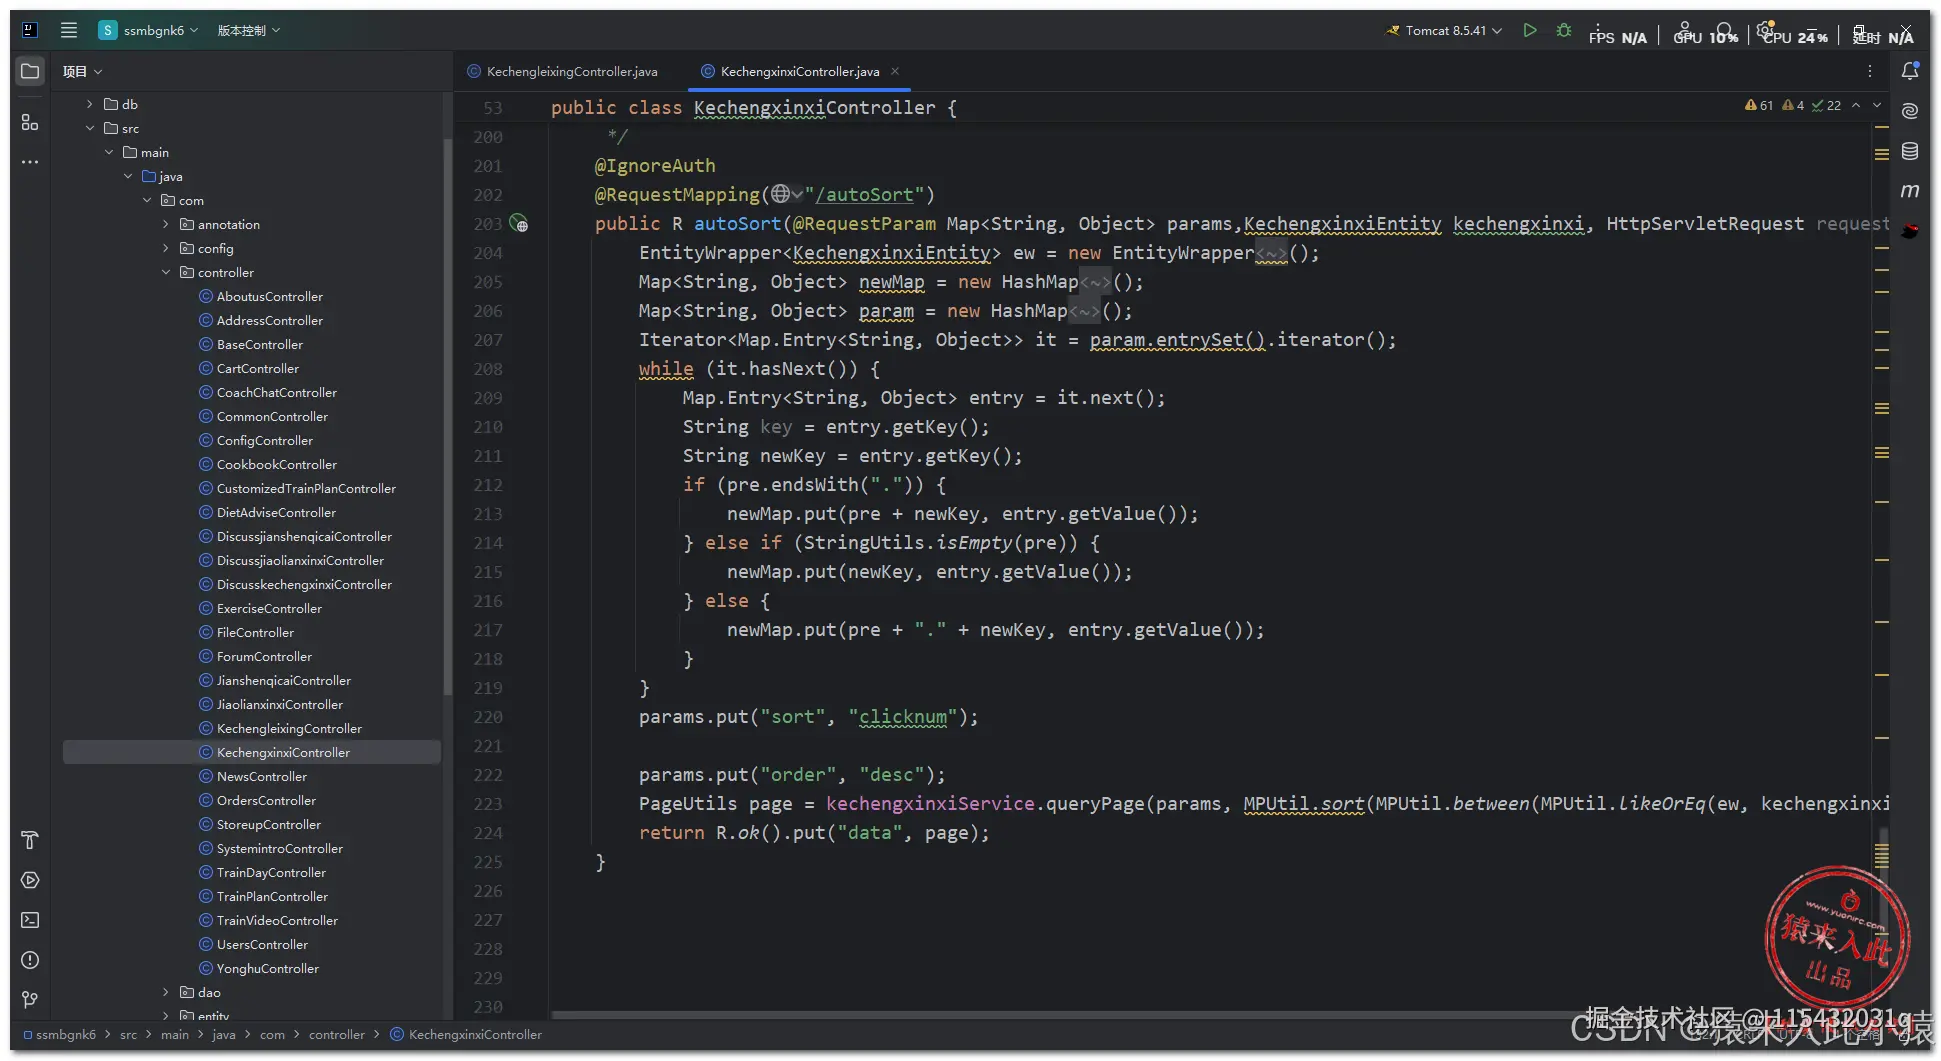This screenshot has height=1061, width=1941.
Task: Open the Git version control window
Action: click(30, 1000)
